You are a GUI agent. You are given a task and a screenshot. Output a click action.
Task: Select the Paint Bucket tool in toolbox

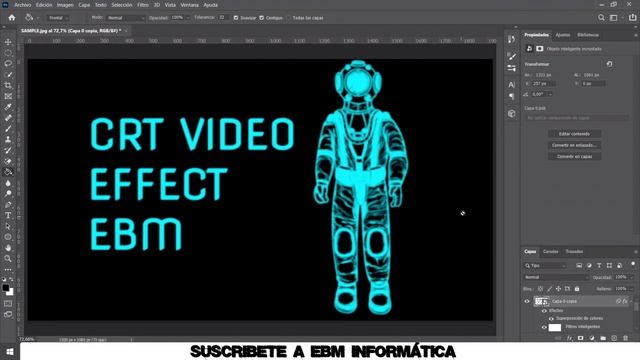8,172
